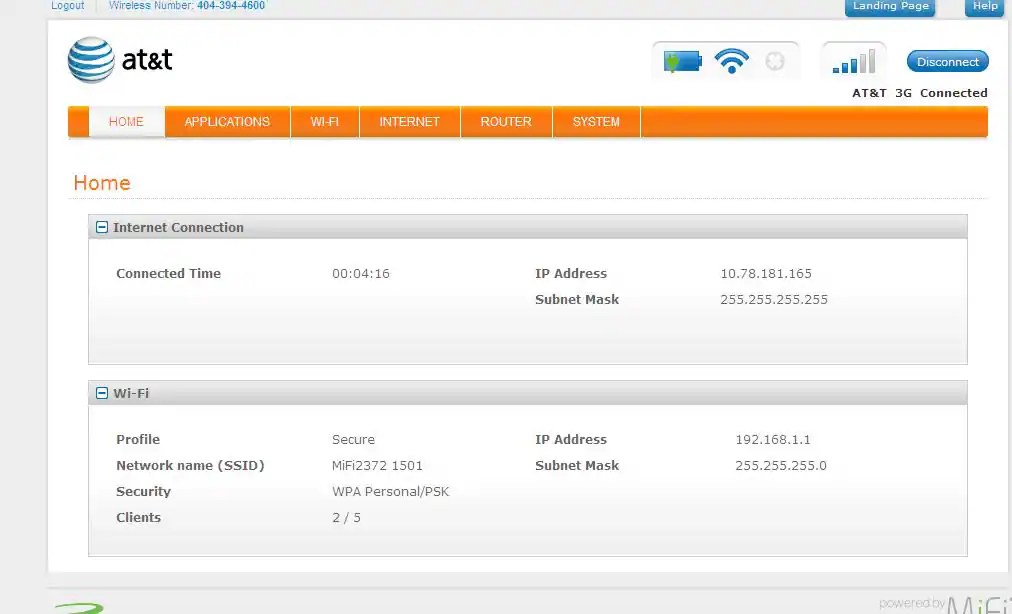Click the Disconnect button
The image size is (1012, 614).
point(947,62)
